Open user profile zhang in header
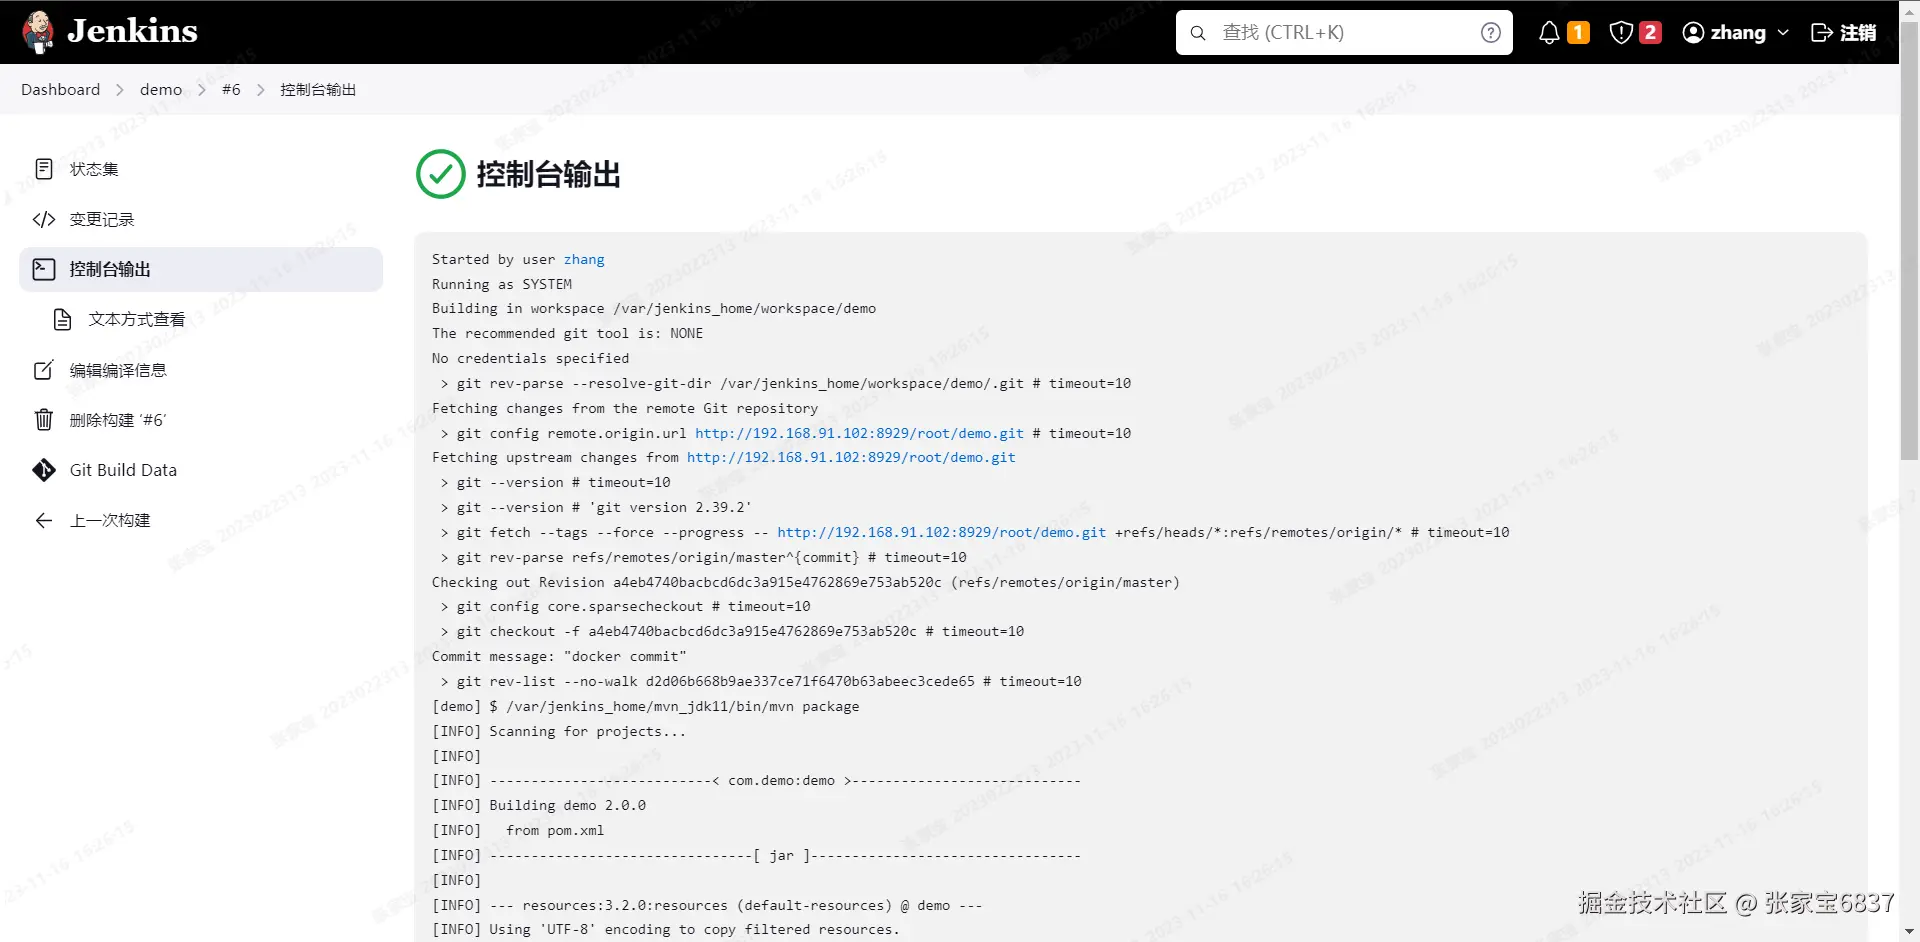The width and height of the screenshot is (1920, 942). coord(1736,33)
